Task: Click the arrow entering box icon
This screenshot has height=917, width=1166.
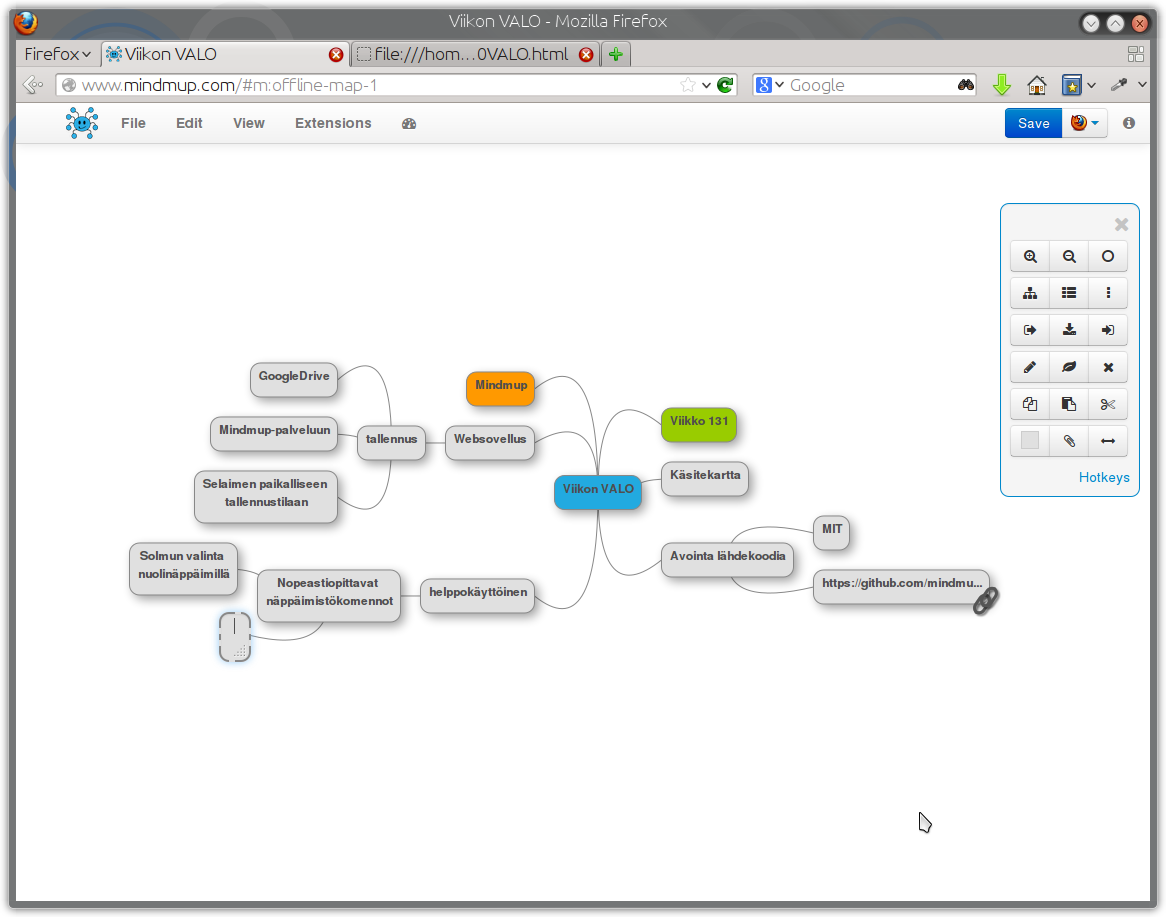Action: point(1108,330)
